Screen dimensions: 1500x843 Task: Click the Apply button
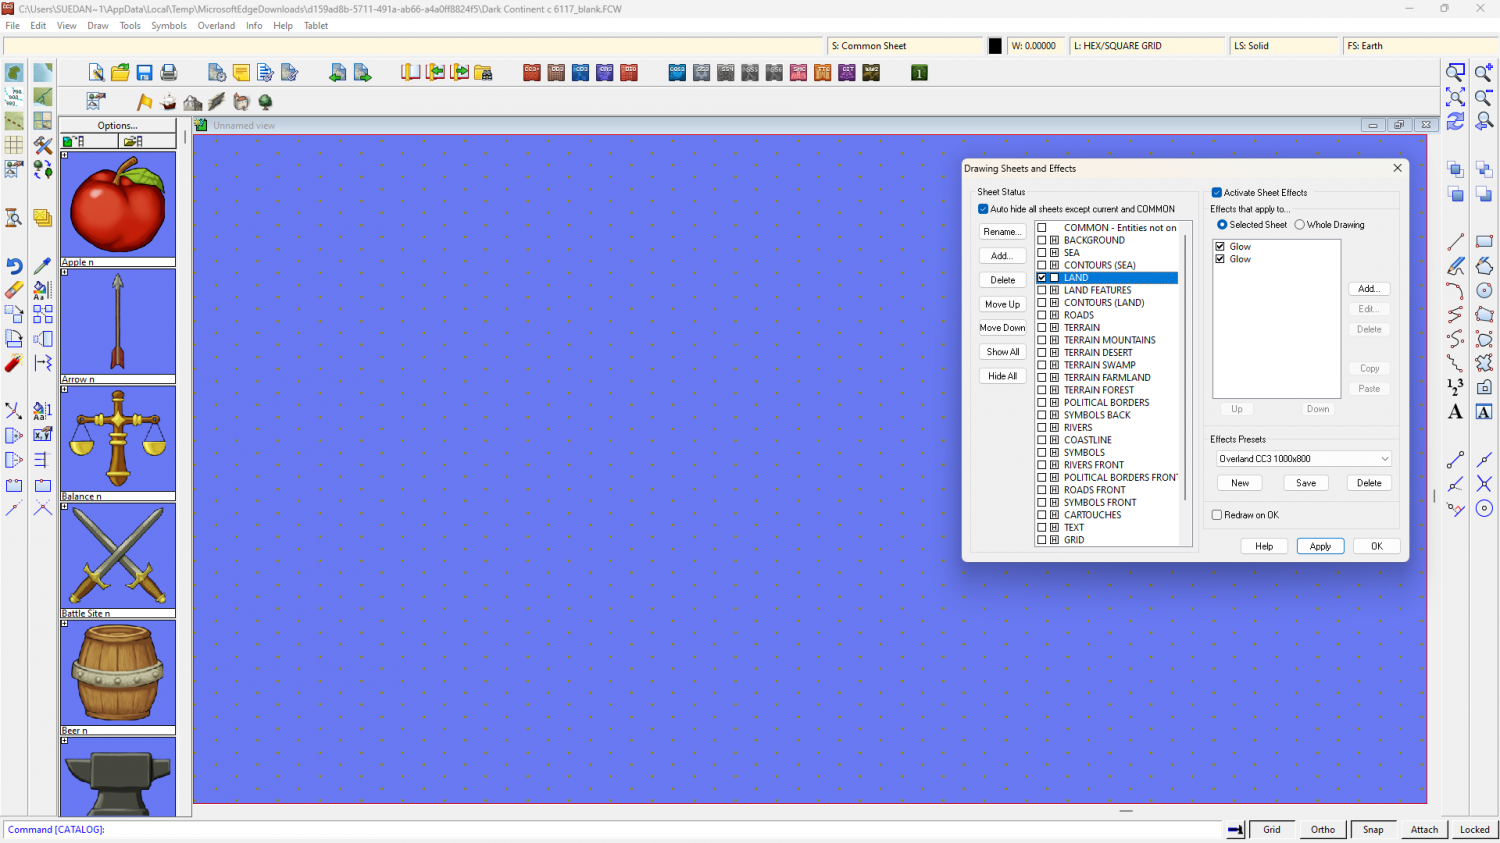point(1320,546)
